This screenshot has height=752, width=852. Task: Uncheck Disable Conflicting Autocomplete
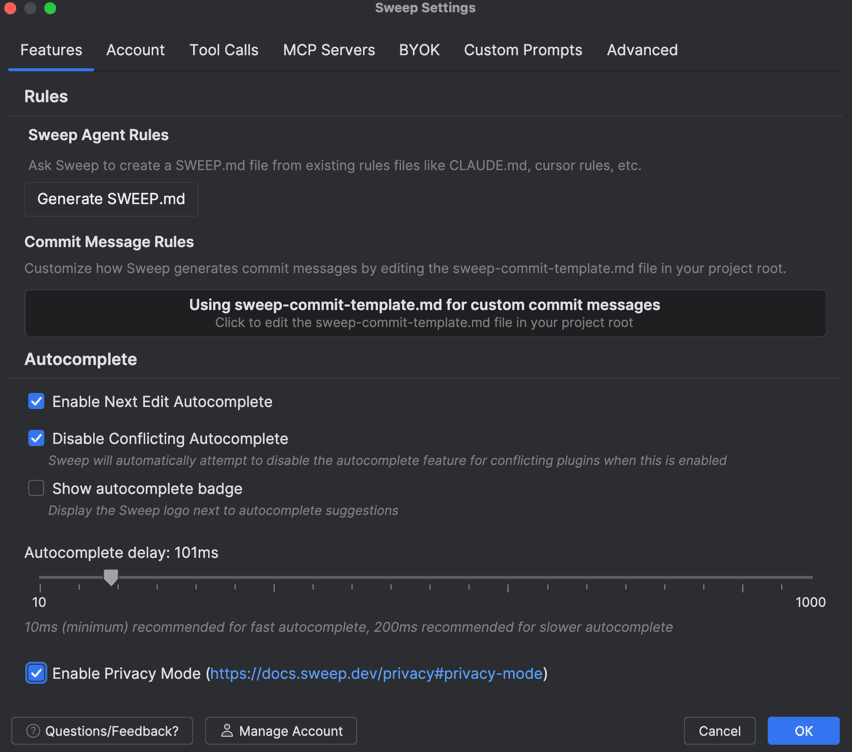pyautogui.click(x=36, y=438)
